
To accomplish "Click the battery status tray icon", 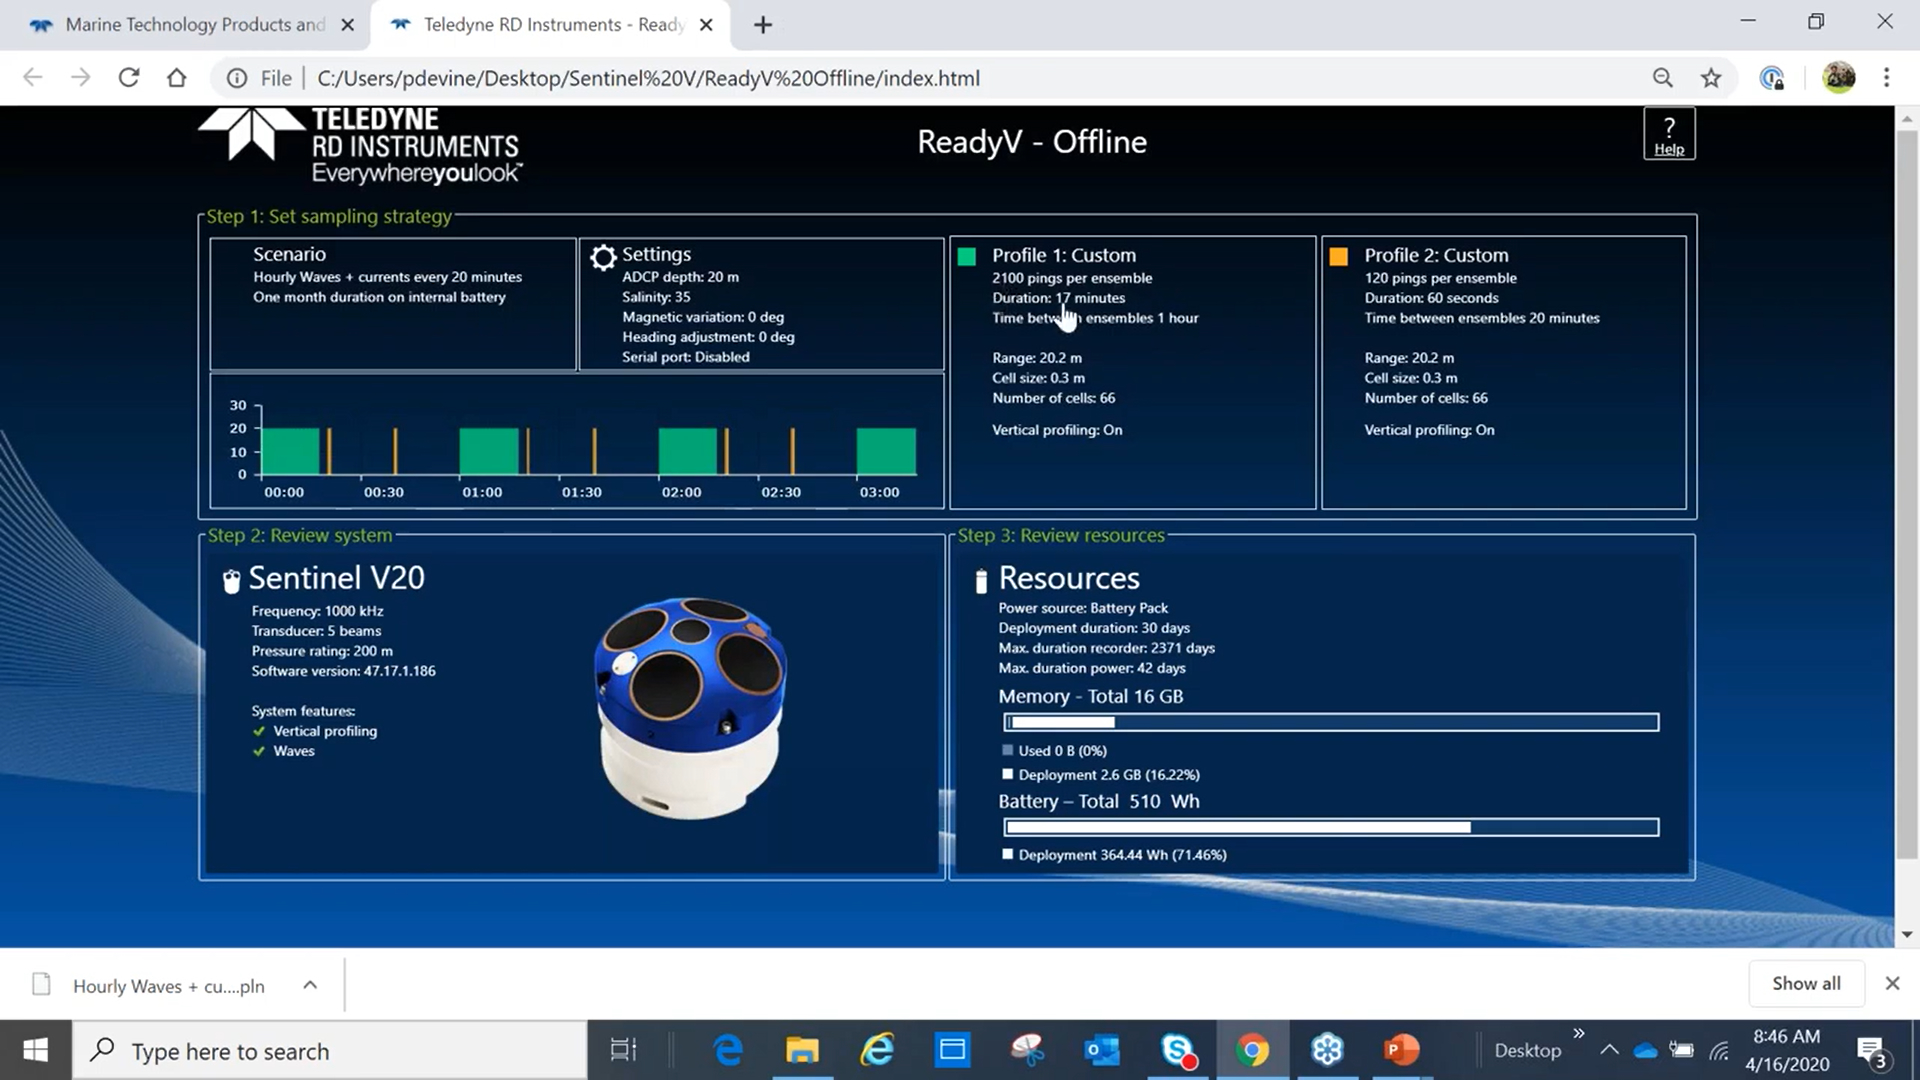I will (x=1682, y=1050).
